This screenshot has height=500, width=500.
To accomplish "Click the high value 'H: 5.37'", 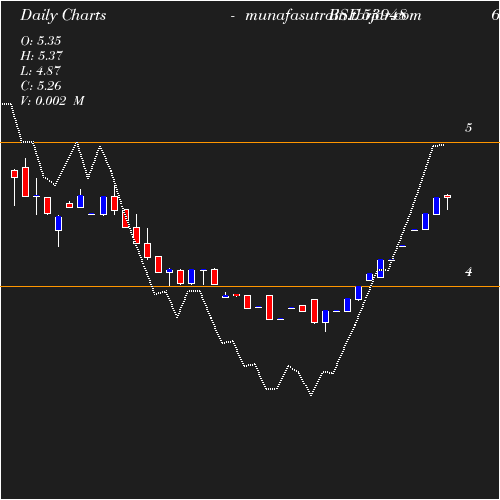I will 41,56.
